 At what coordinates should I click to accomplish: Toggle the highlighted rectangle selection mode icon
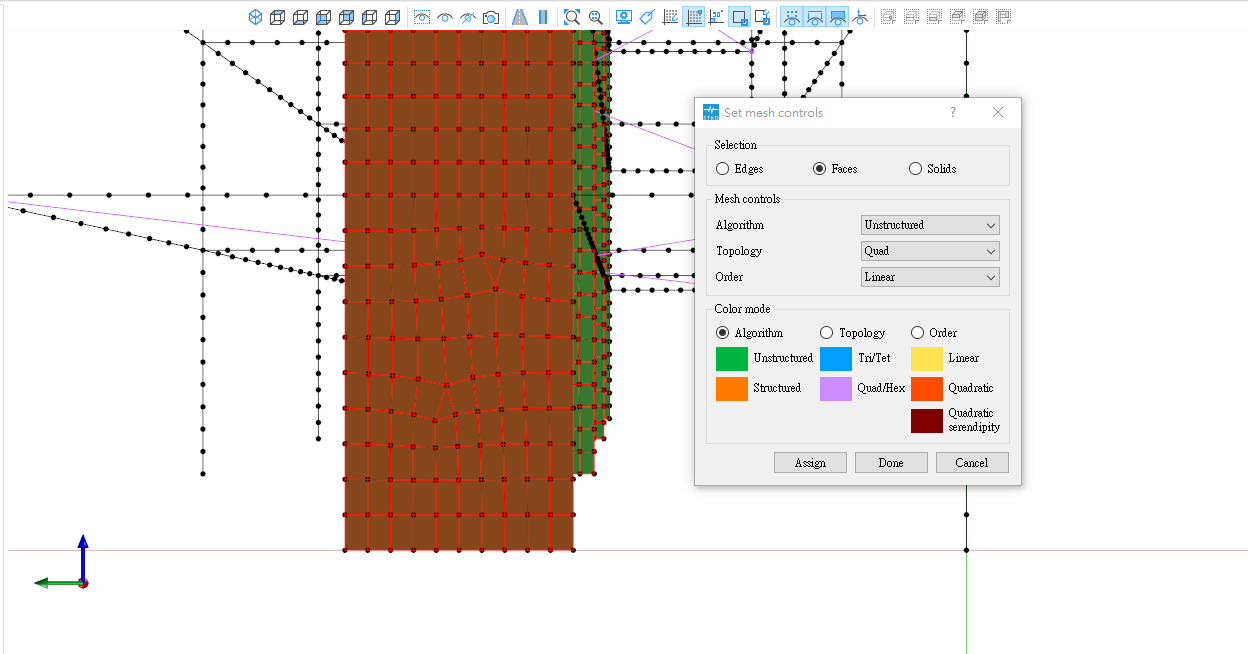coord(740,17)
